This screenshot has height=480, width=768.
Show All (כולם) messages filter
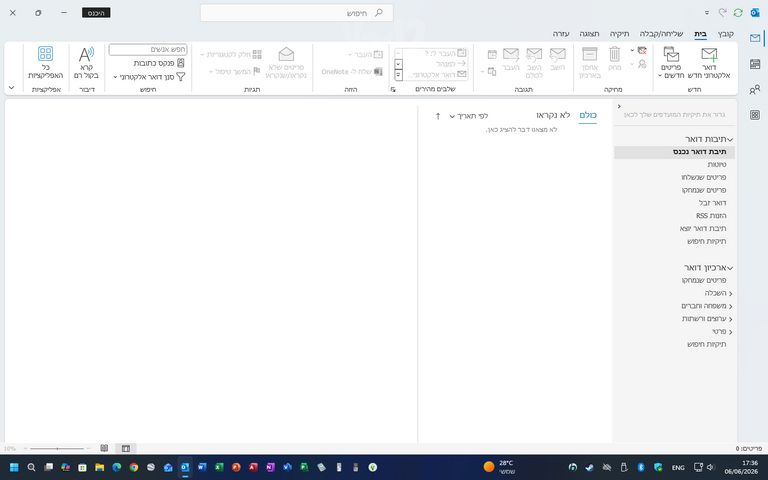[588, 115]
